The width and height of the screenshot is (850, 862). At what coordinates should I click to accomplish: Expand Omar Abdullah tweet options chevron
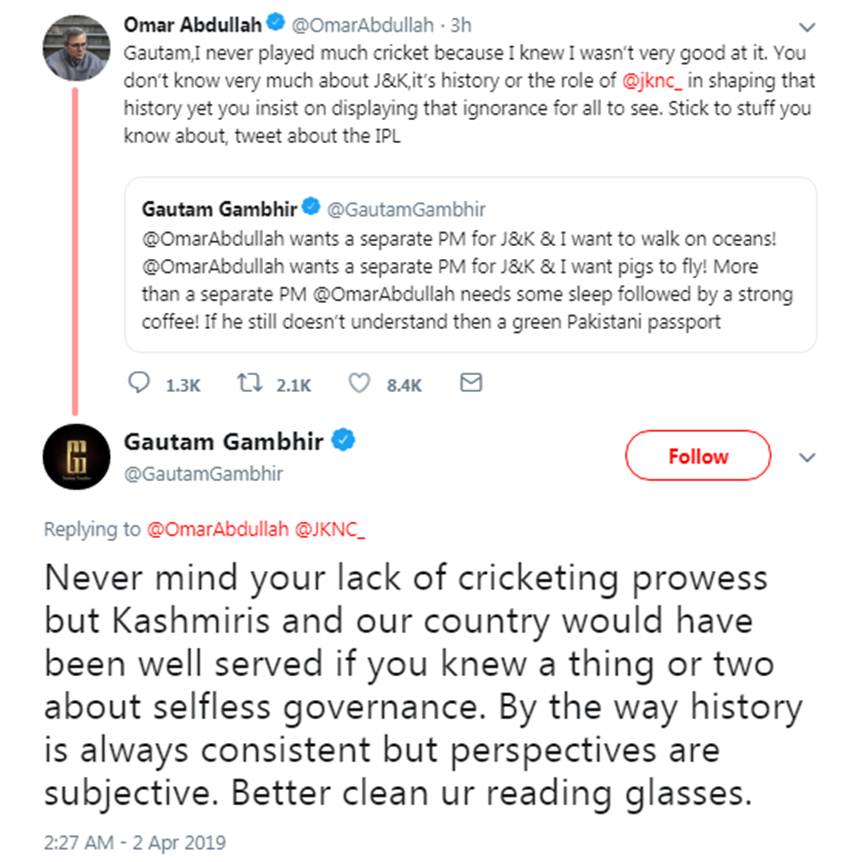[807, 27]
